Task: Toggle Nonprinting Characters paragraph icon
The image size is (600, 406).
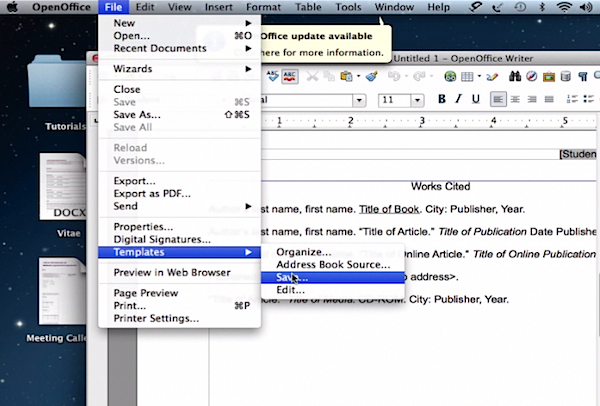Action: 582,77
